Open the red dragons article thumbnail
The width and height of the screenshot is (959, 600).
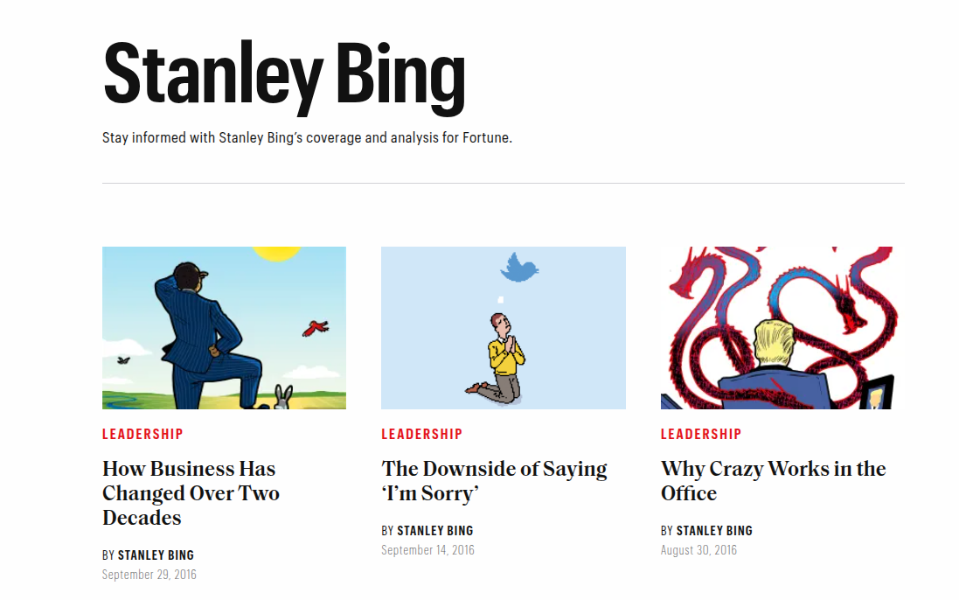782,328
